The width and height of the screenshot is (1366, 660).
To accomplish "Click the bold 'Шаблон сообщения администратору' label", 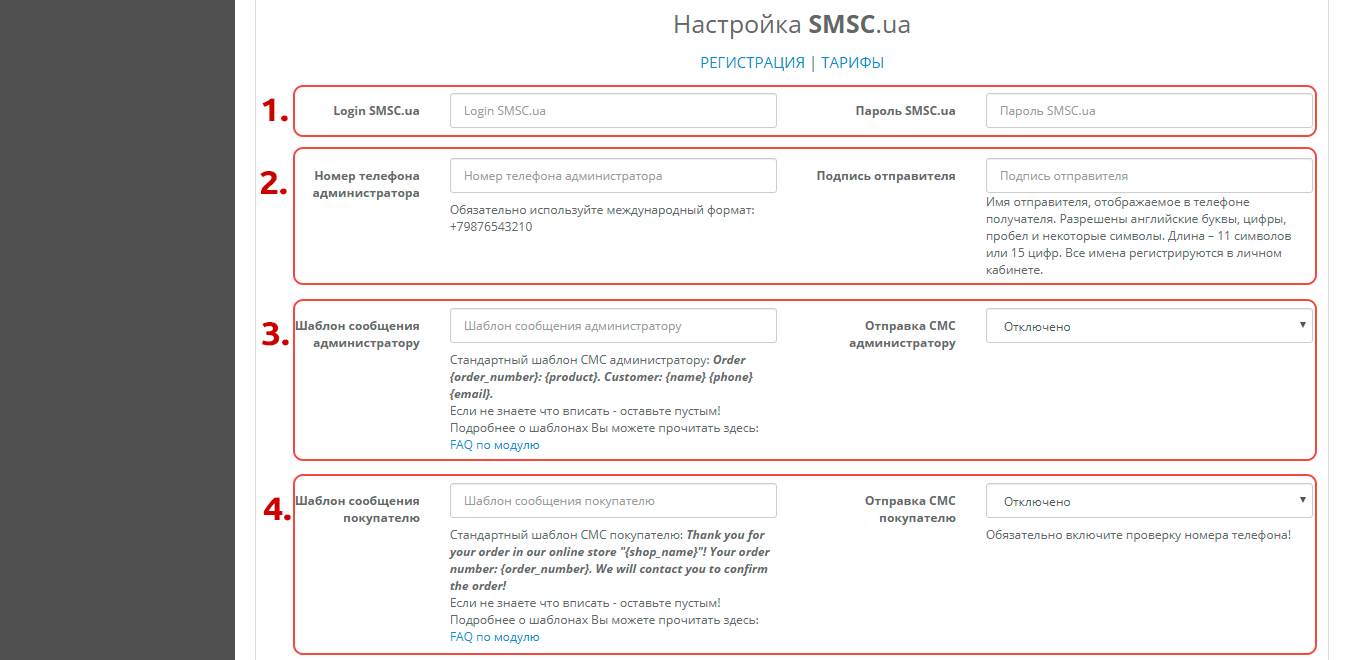I will (x=358, y=334).
